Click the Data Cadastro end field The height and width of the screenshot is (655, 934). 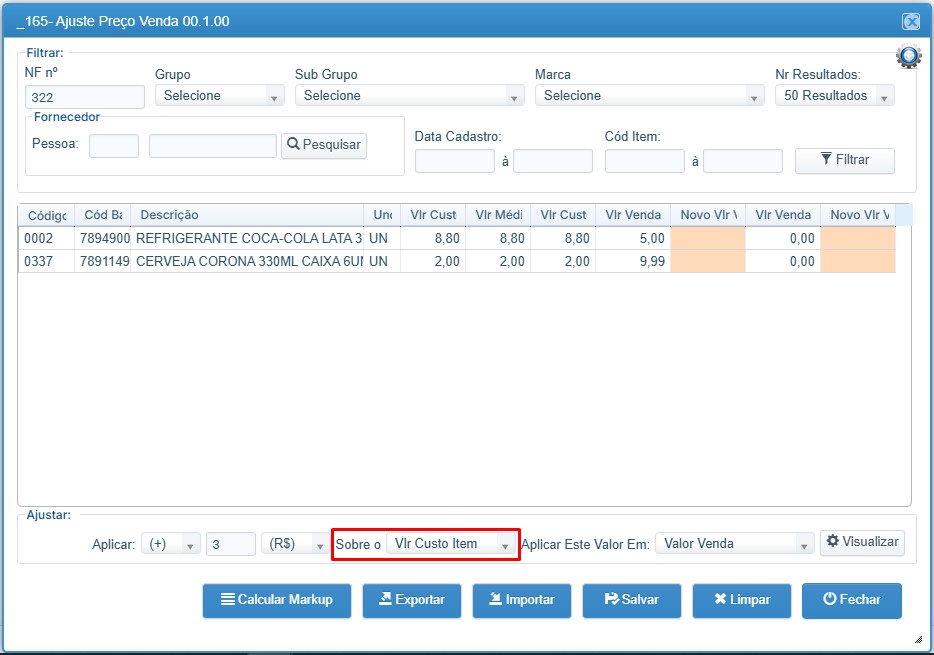553,161
